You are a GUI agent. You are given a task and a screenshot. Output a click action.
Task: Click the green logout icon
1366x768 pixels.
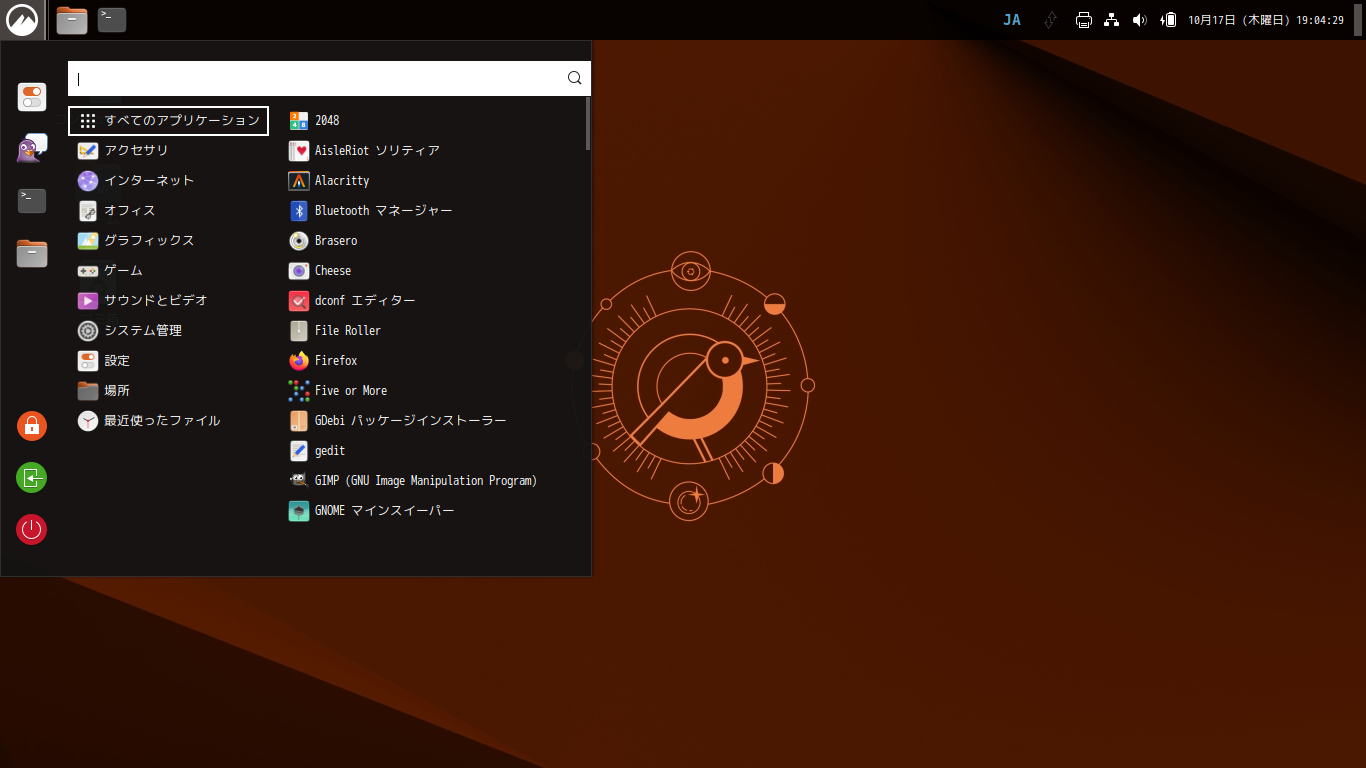(x=32, y=477)
